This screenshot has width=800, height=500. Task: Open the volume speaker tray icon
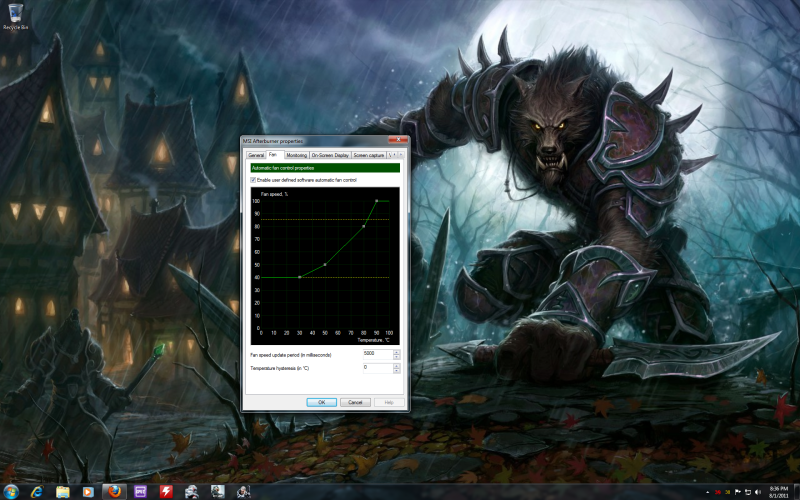[x=758, y=492]
